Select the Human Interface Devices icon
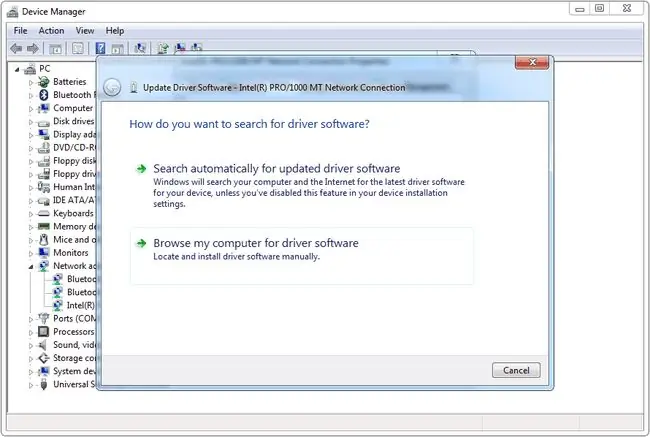 click(x=44, y=187)
